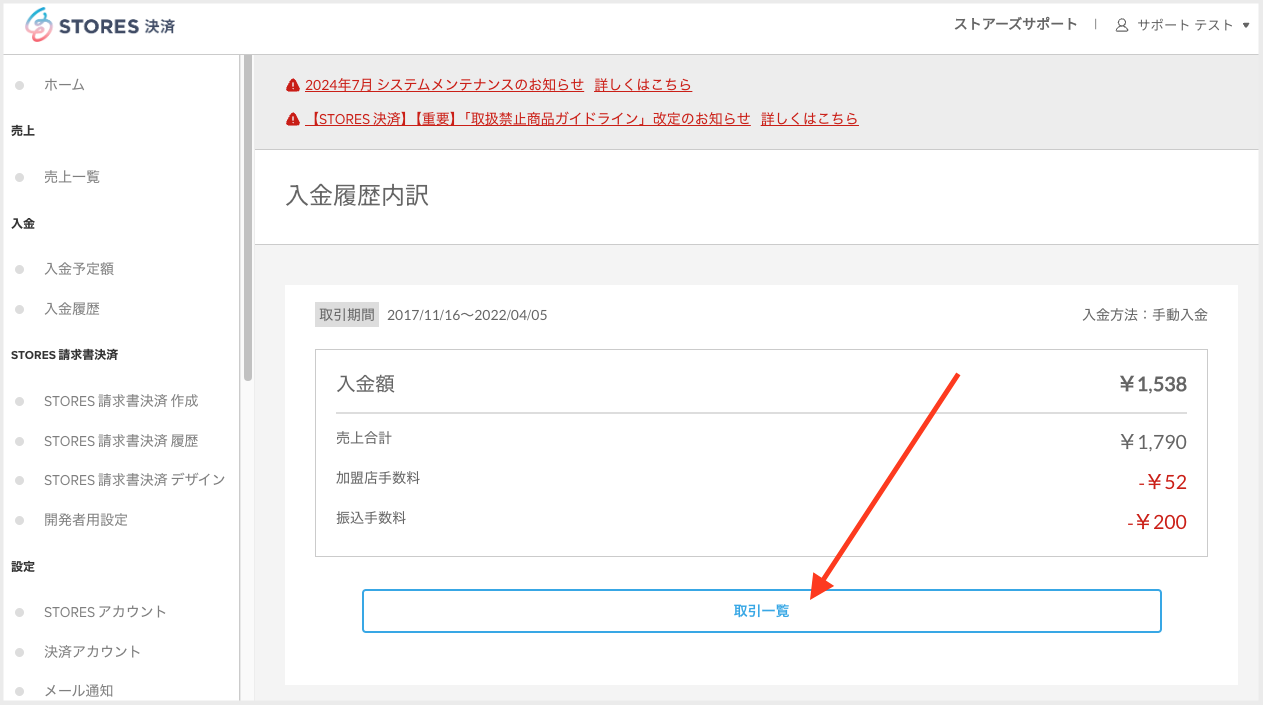The width and height of the screenshot is (1263, 705).
Task: Open STORES アカウント settings
Action: coord(105,612)
